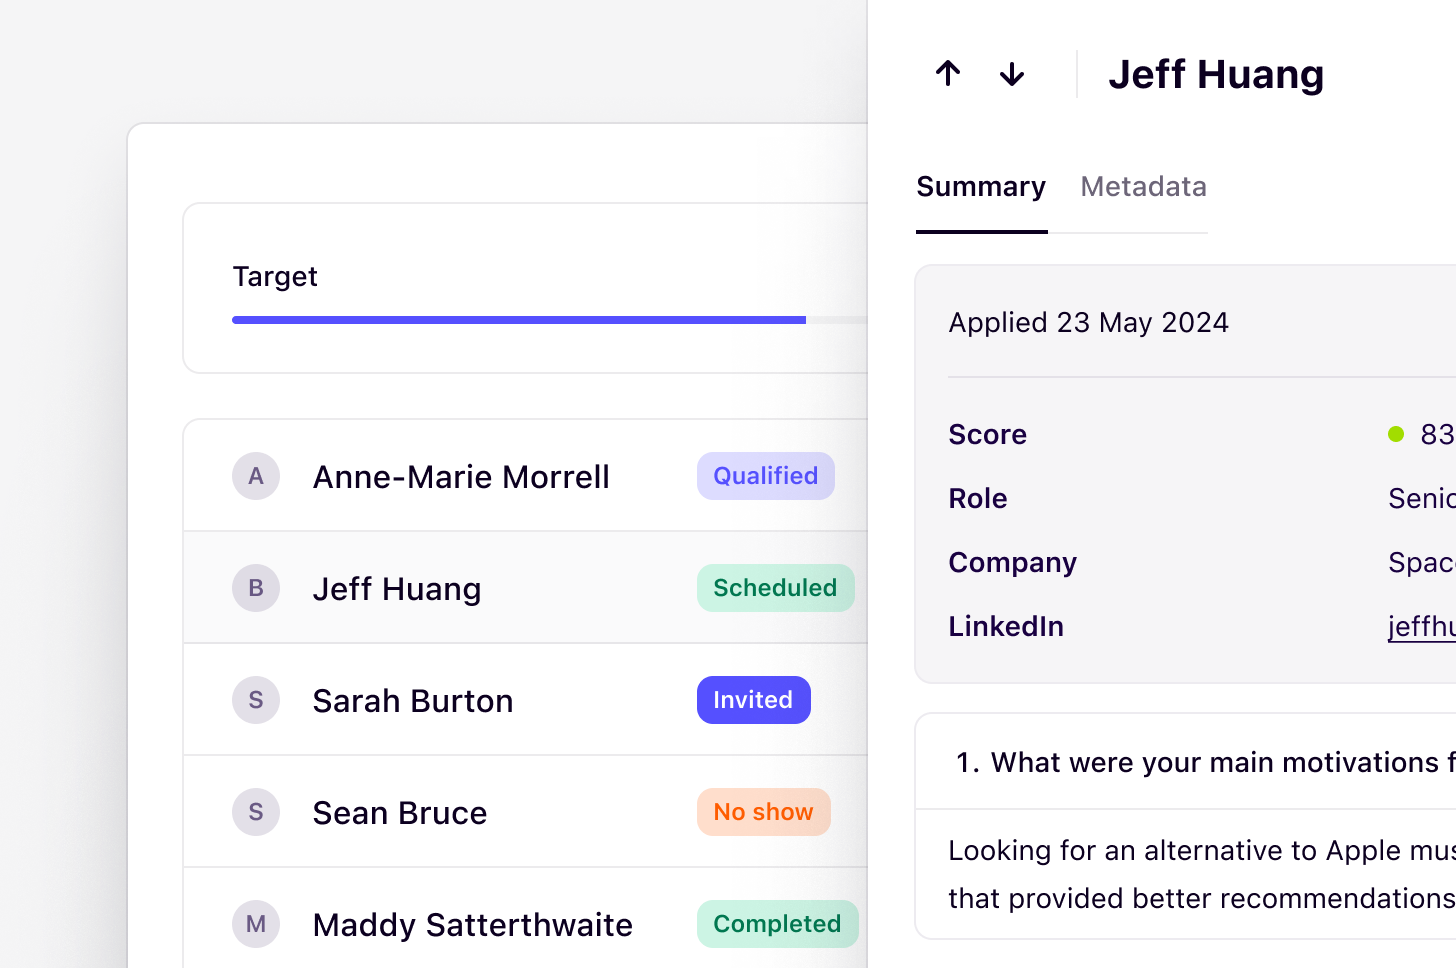Click the Qualified status badge

coord(765,476)
